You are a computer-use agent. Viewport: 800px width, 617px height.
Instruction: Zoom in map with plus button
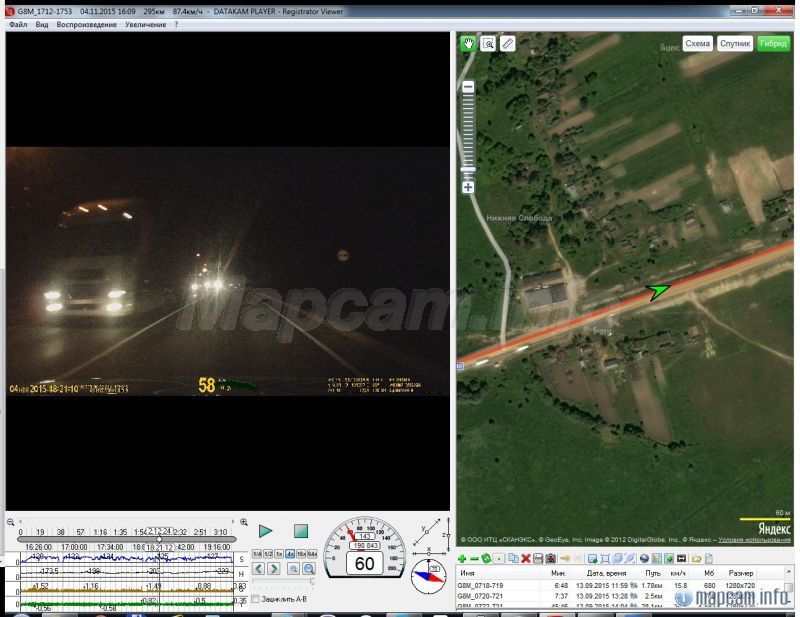pyautogui.click(x=468, y=187)
